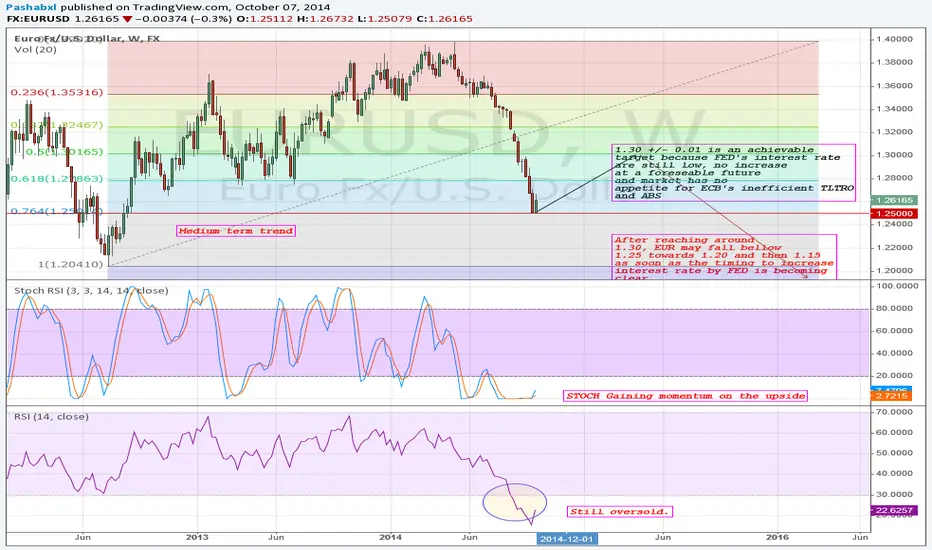Click the purple 22.6257 RSI value tag

[893, 511]
